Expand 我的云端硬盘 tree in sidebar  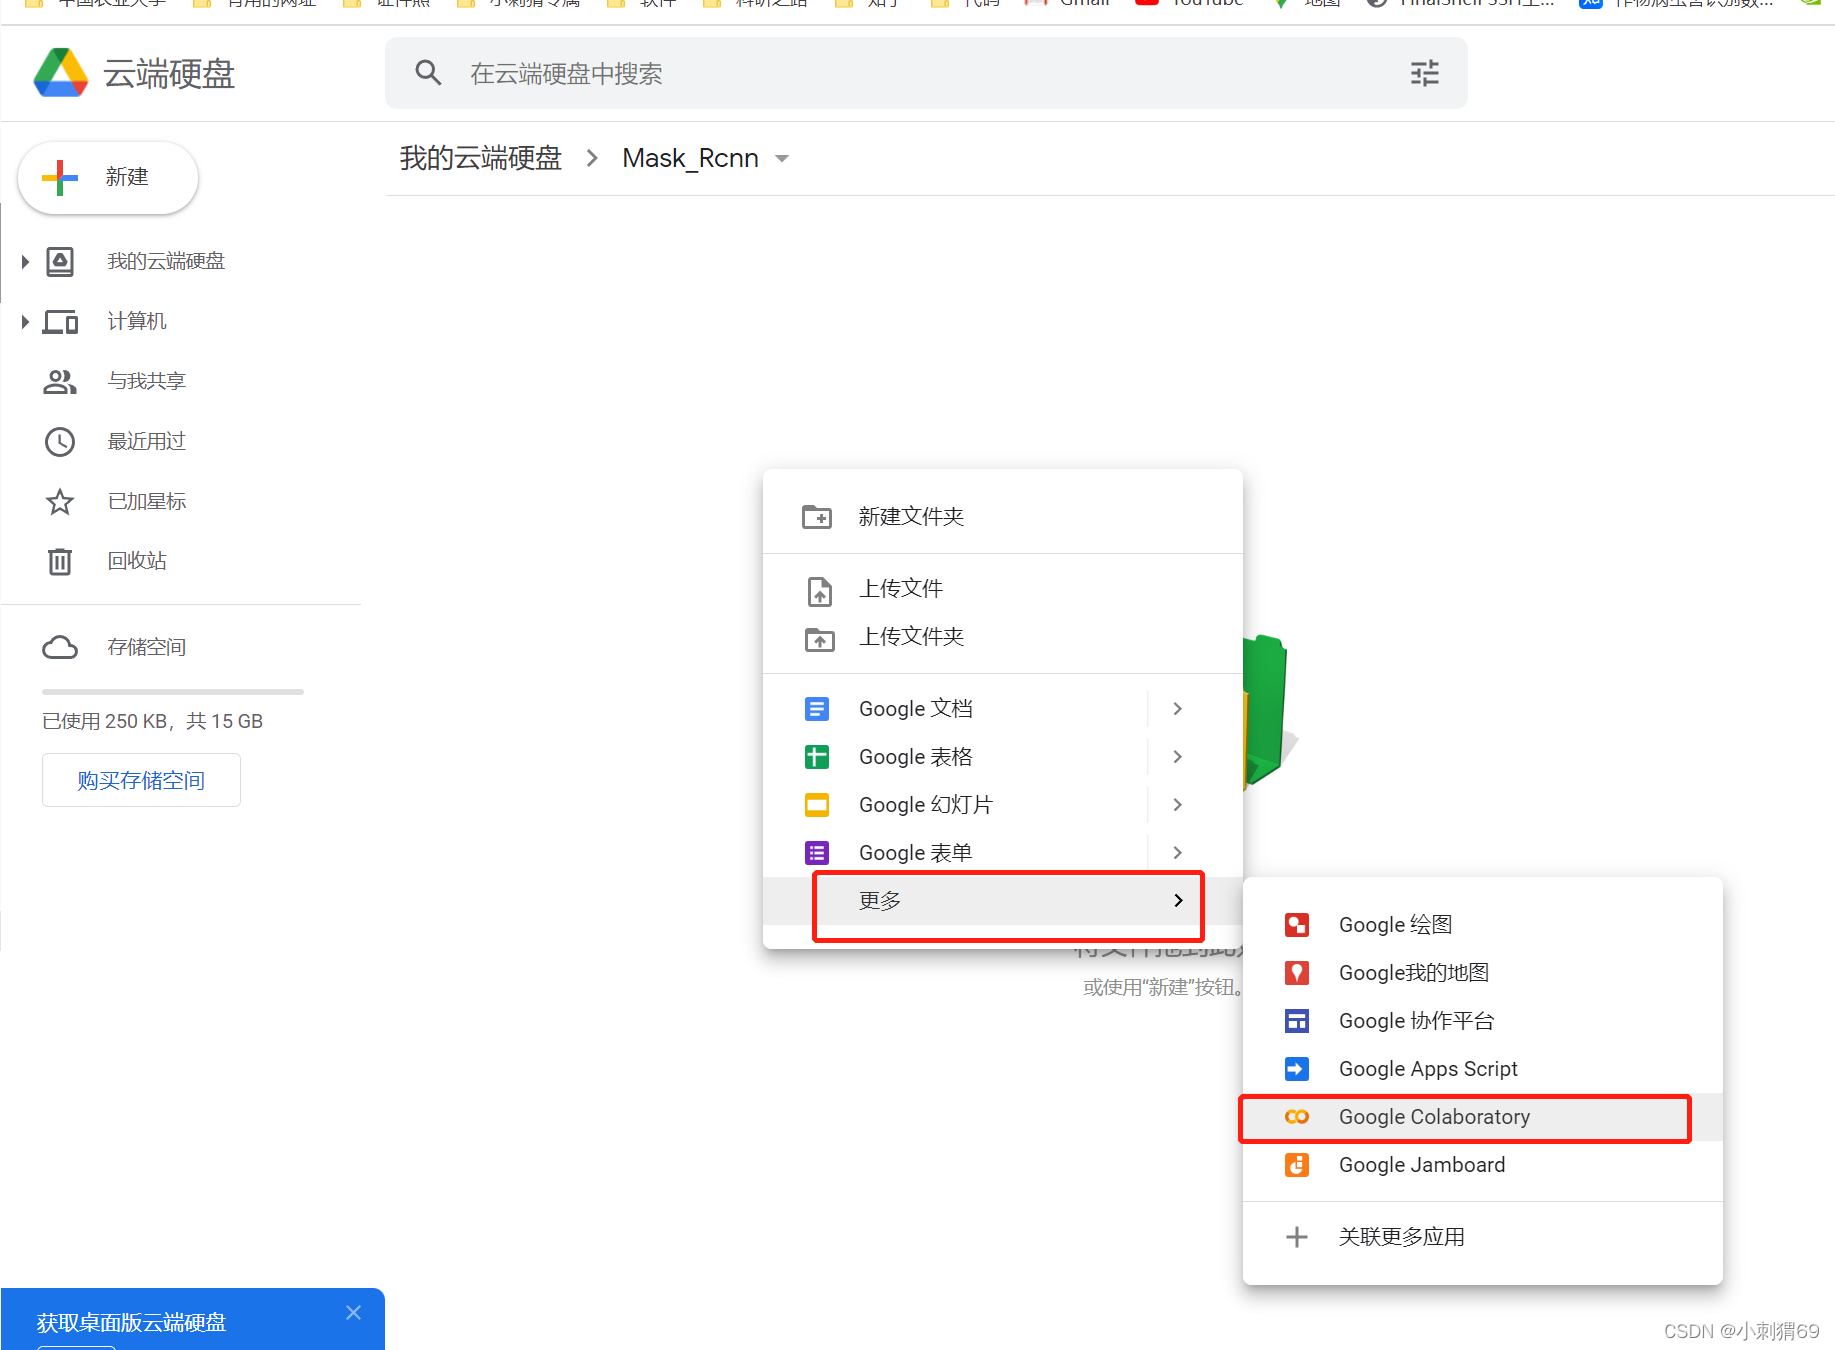(25, 262)
